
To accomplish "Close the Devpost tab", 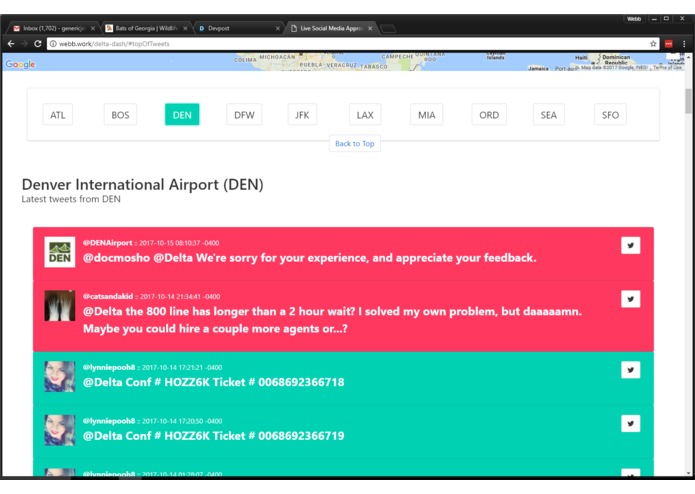I will pos(277,28).
